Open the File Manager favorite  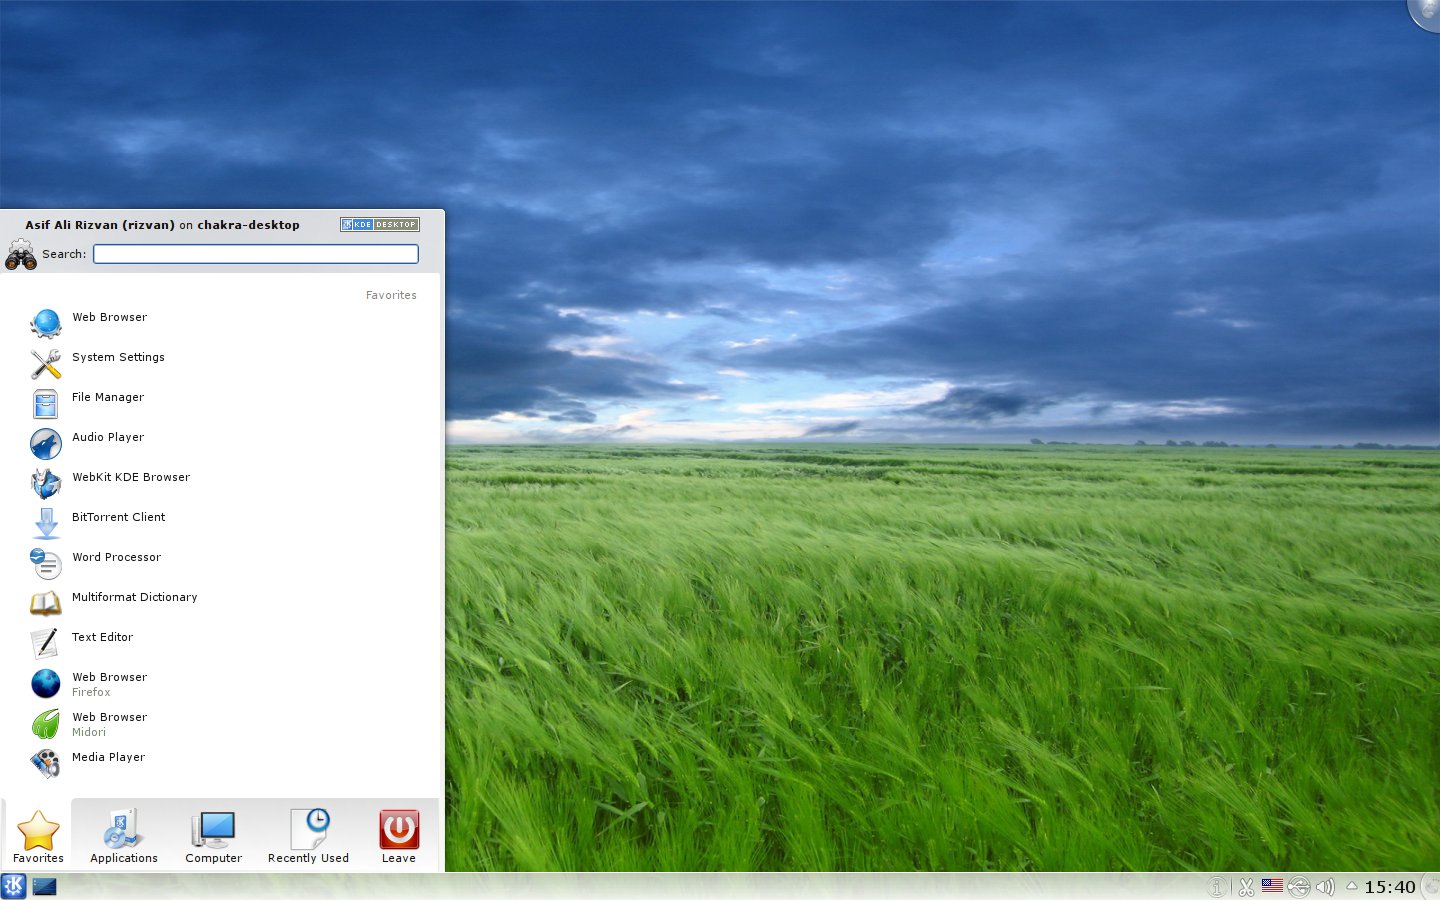pos(220,404)
